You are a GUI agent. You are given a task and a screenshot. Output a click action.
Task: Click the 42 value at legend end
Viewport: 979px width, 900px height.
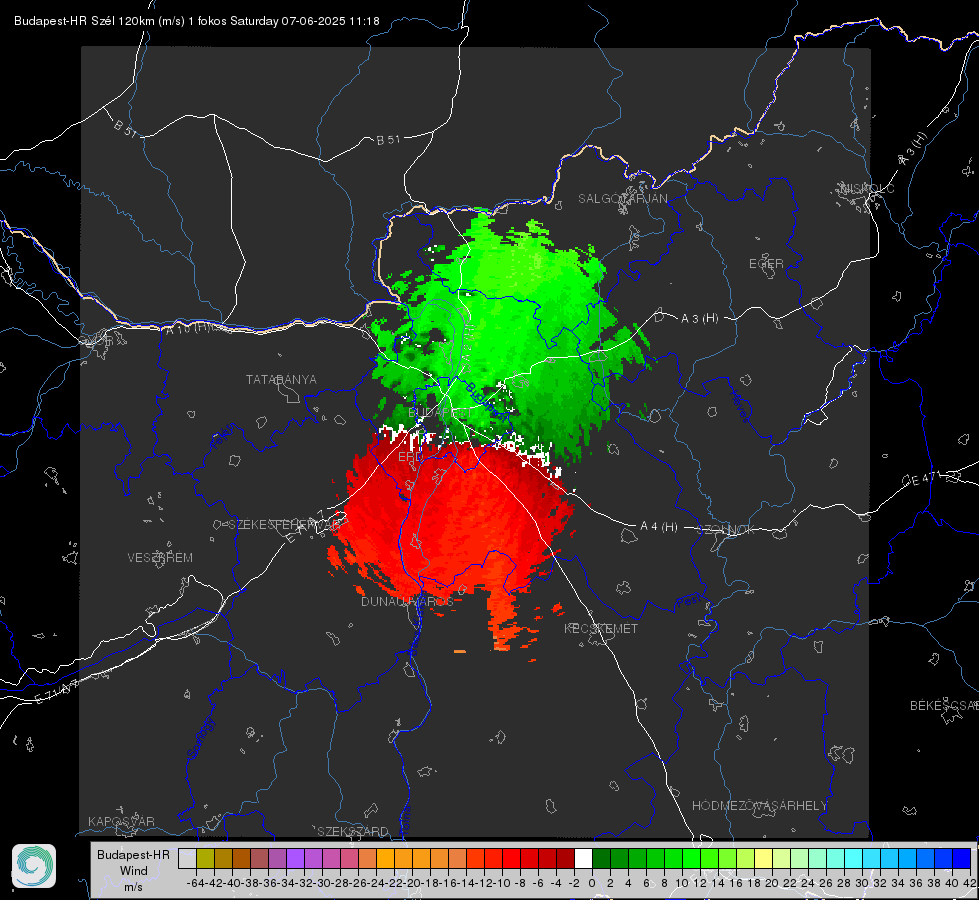pyautogui.click(x=969, y=883)
